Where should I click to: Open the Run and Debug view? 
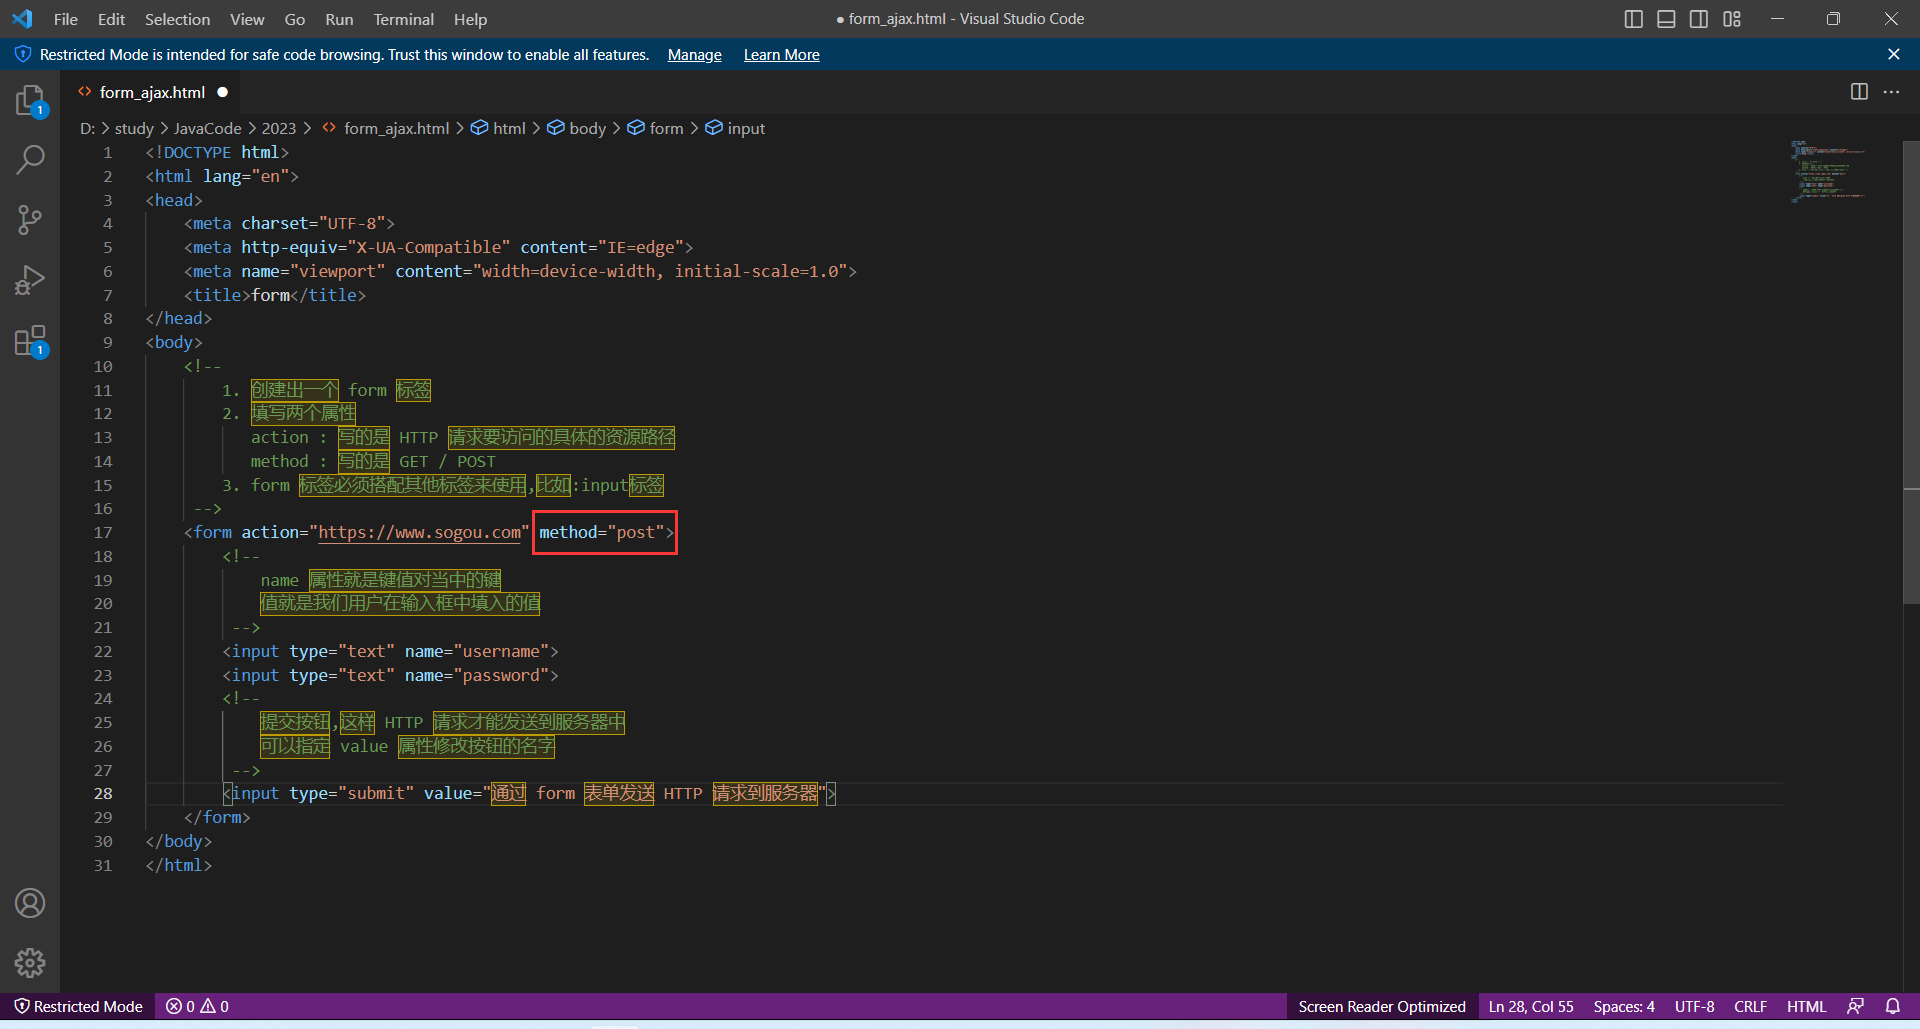[30, 280]
